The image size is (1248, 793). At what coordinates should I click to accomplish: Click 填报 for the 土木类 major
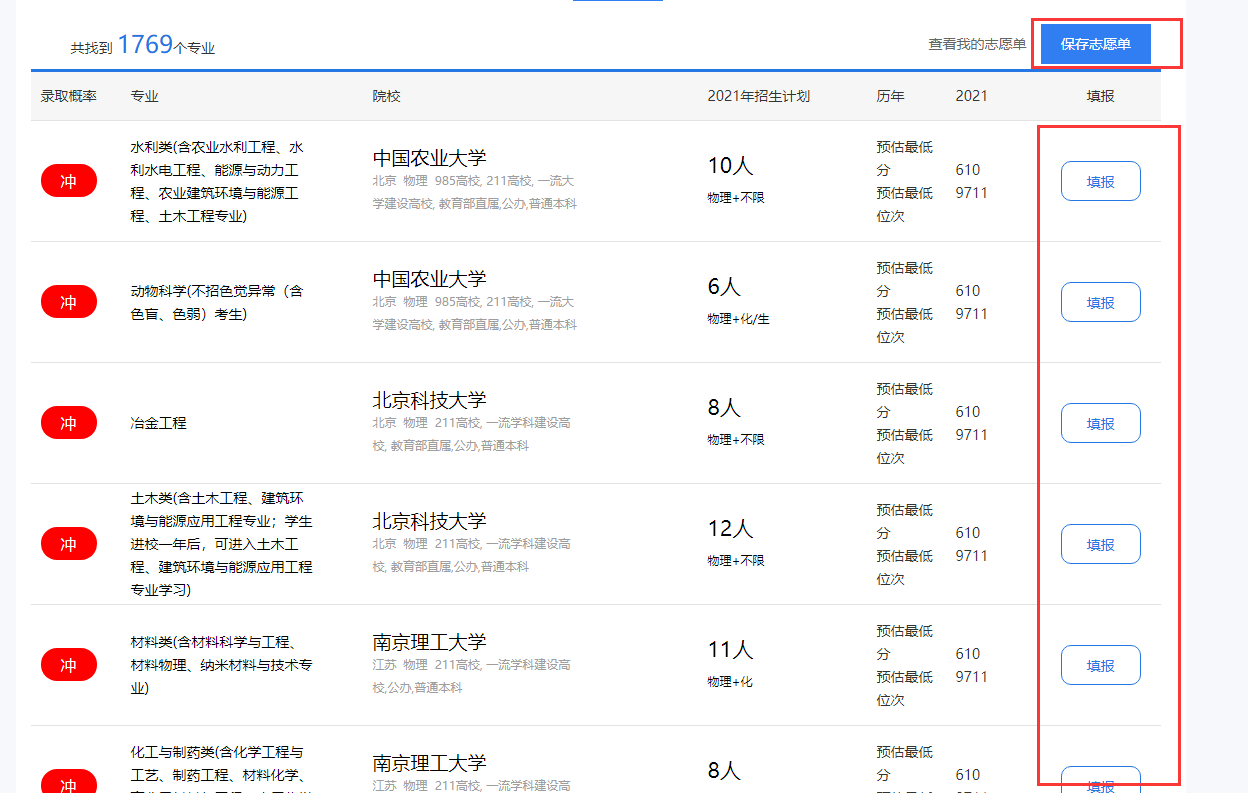click(1101, 544)
